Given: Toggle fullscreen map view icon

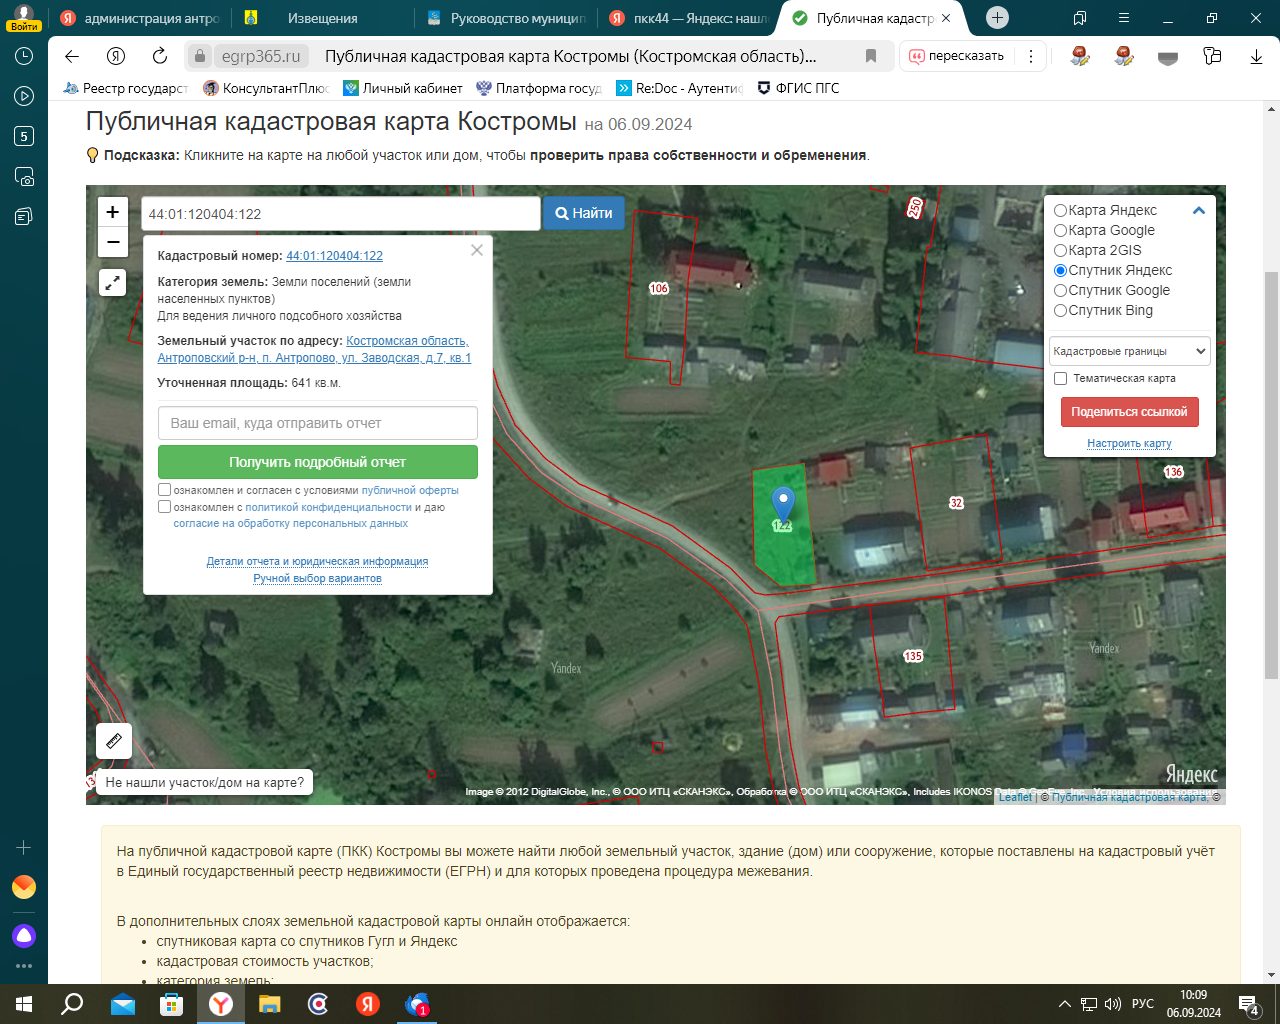Looking at the screenshot, I should click(113, 283).
